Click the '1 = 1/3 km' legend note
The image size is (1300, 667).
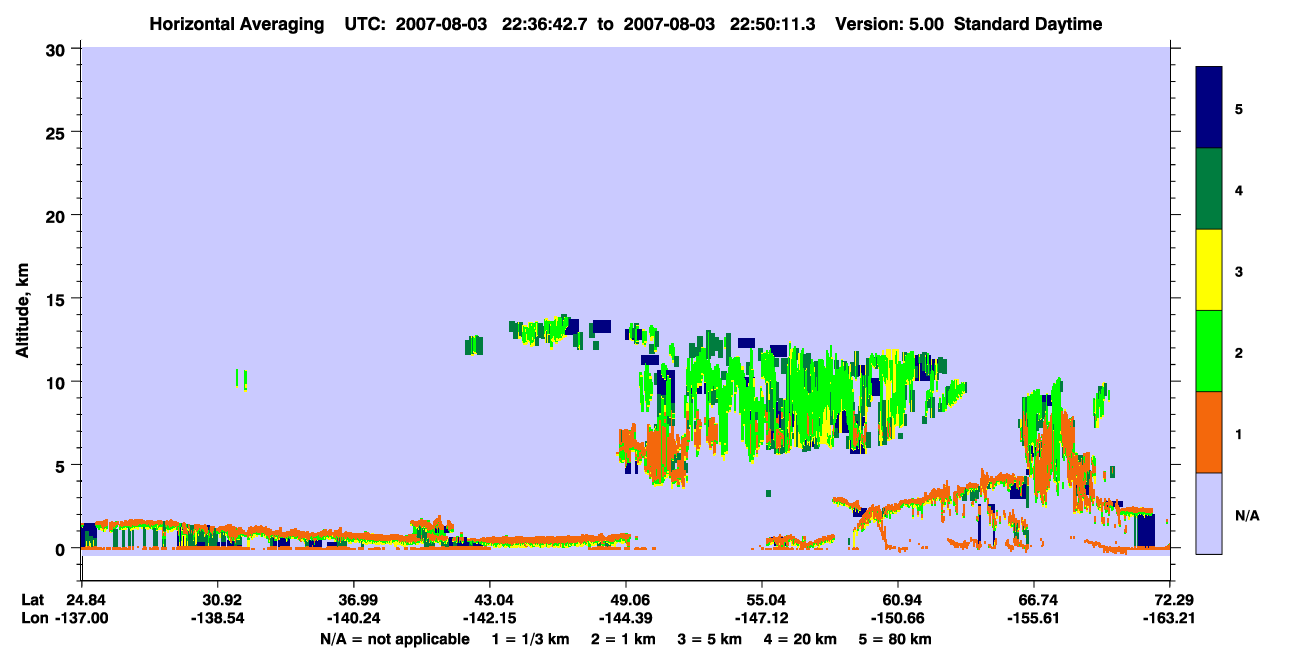pos(529,639)
